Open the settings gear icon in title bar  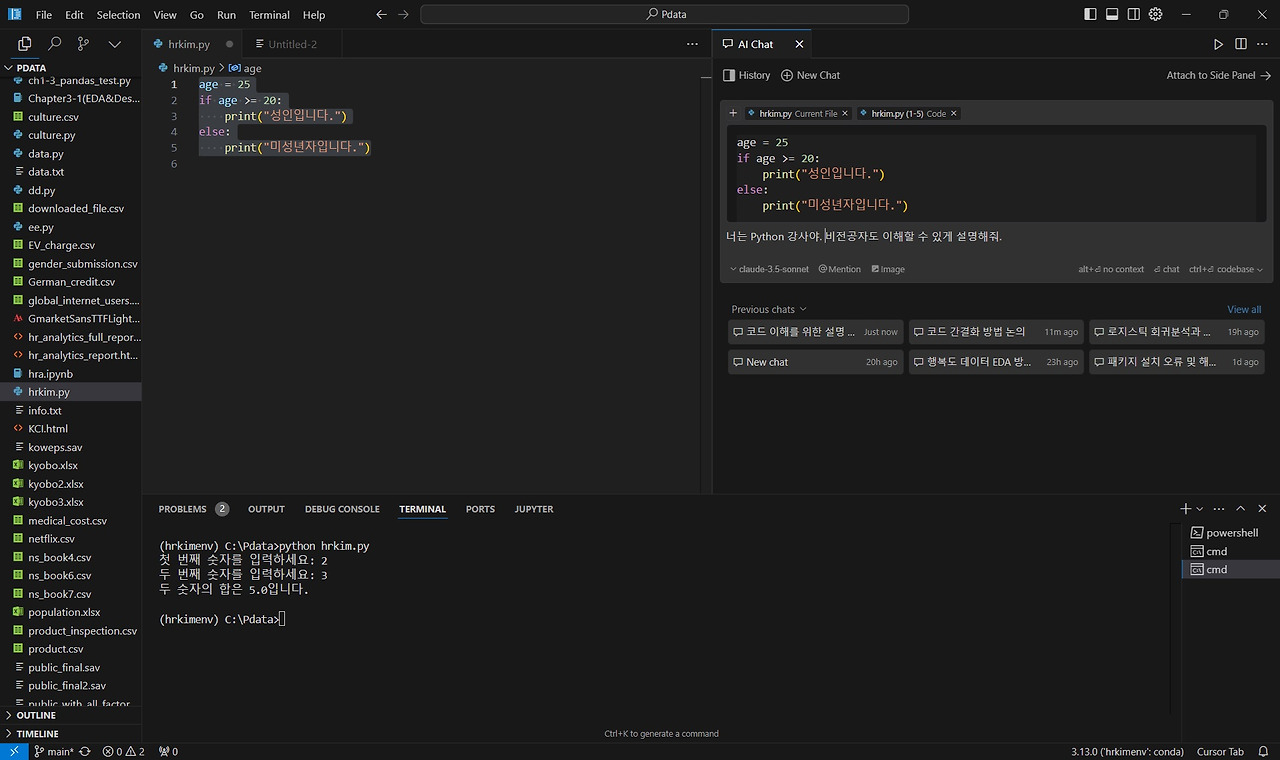1156,15
